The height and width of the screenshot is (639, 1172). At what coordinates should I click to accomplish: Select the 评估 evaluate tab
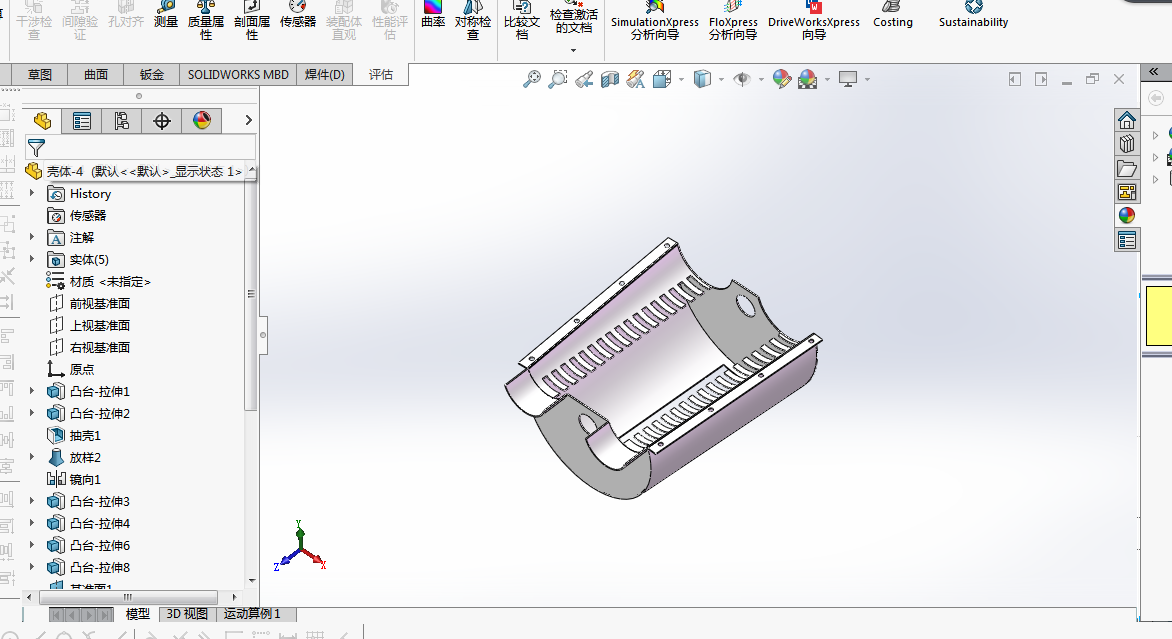pos(380,75)
